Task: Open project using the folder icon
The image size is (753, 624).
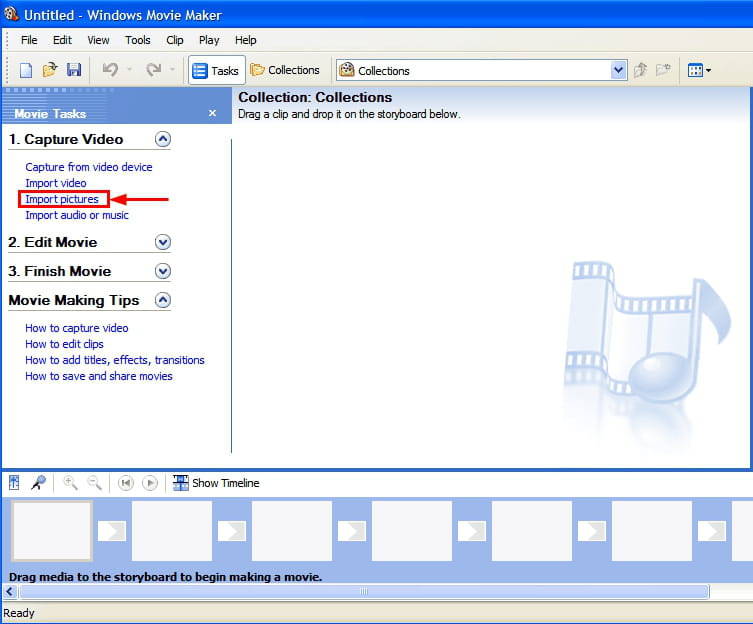Action: click(x=49, y=70)
